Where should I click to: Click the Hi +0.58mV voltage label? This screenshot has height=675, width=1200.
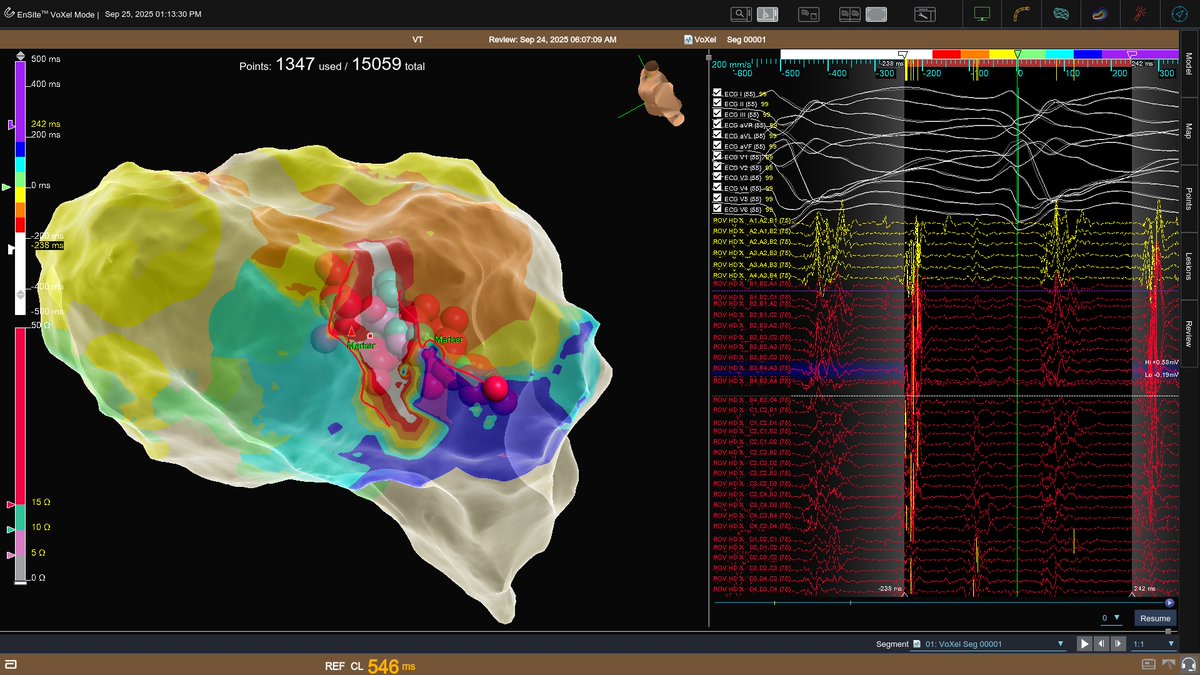pyautogui.click(x=1161, y=362)
